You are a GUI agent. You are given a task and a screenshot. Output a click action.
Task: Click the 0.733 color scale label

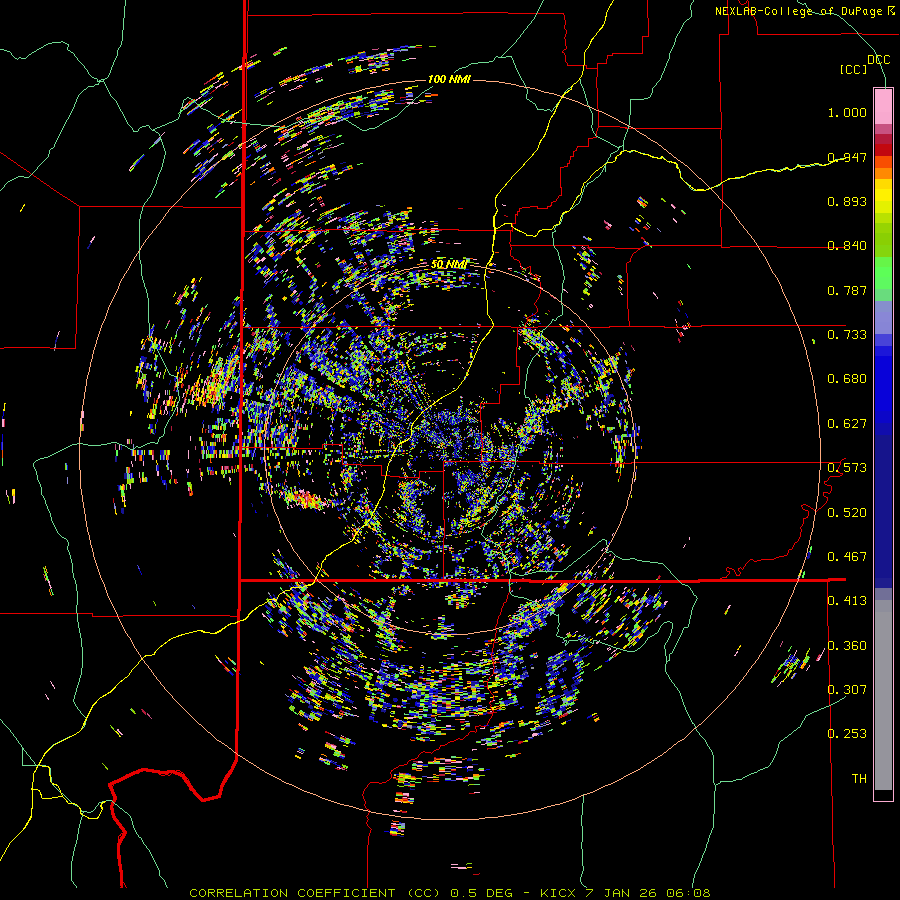[x=847, y=335]
